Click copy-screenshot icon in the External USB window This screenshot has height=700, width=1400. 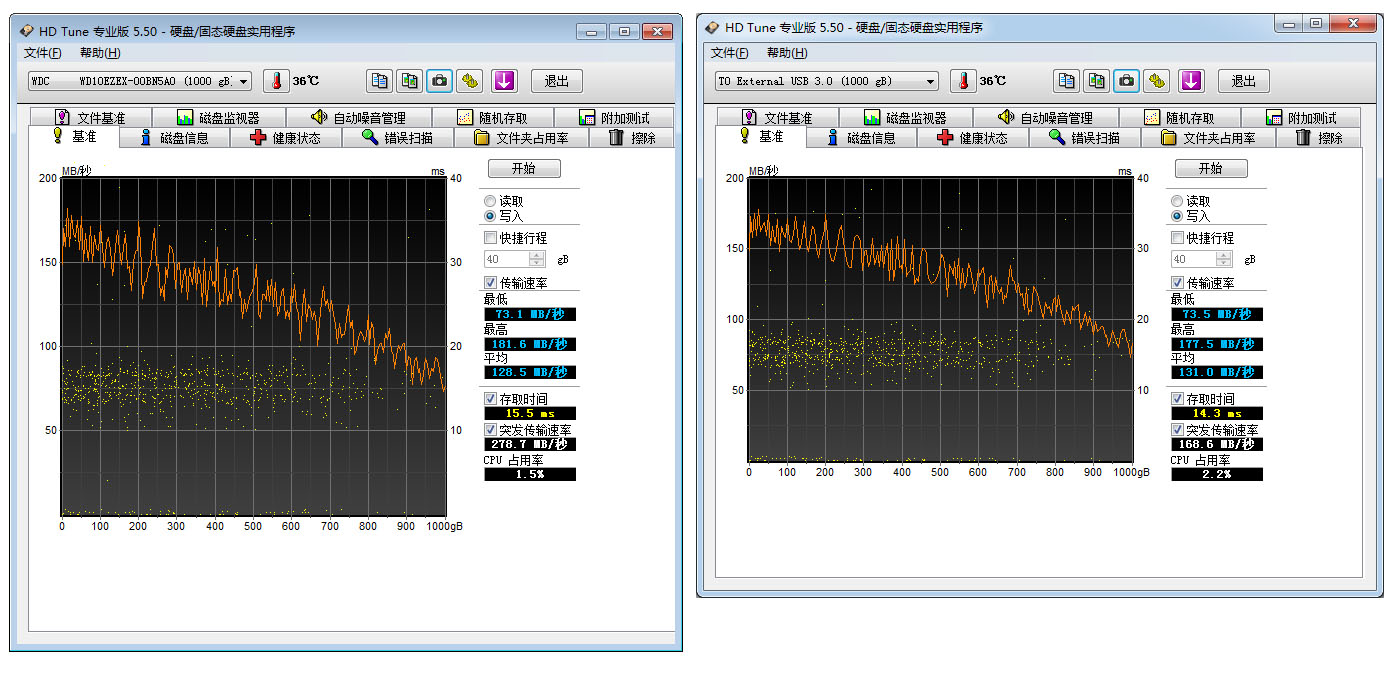point(1097,81)
